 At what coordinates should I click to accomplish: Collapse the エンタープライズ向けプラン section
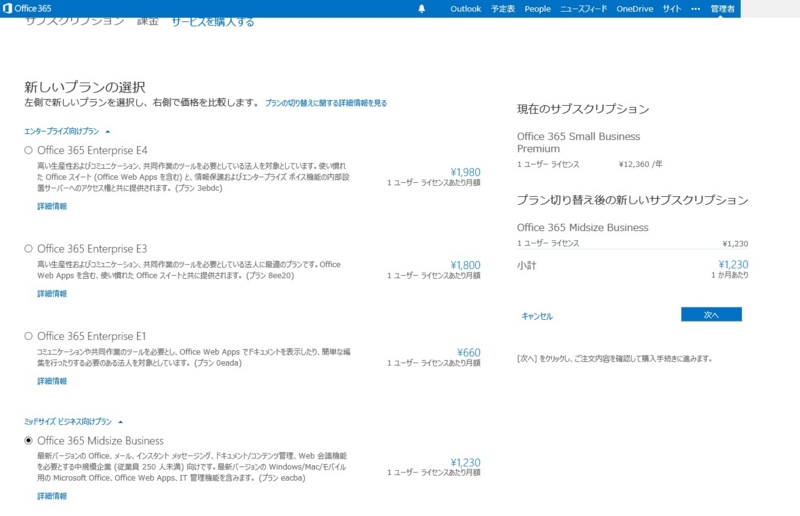pos(67,131)
